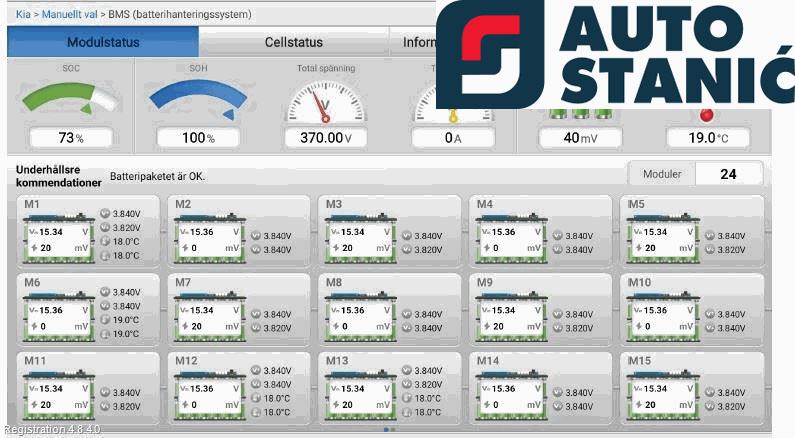Click the M13 module battery icon
795x438 pixels.
360,395
